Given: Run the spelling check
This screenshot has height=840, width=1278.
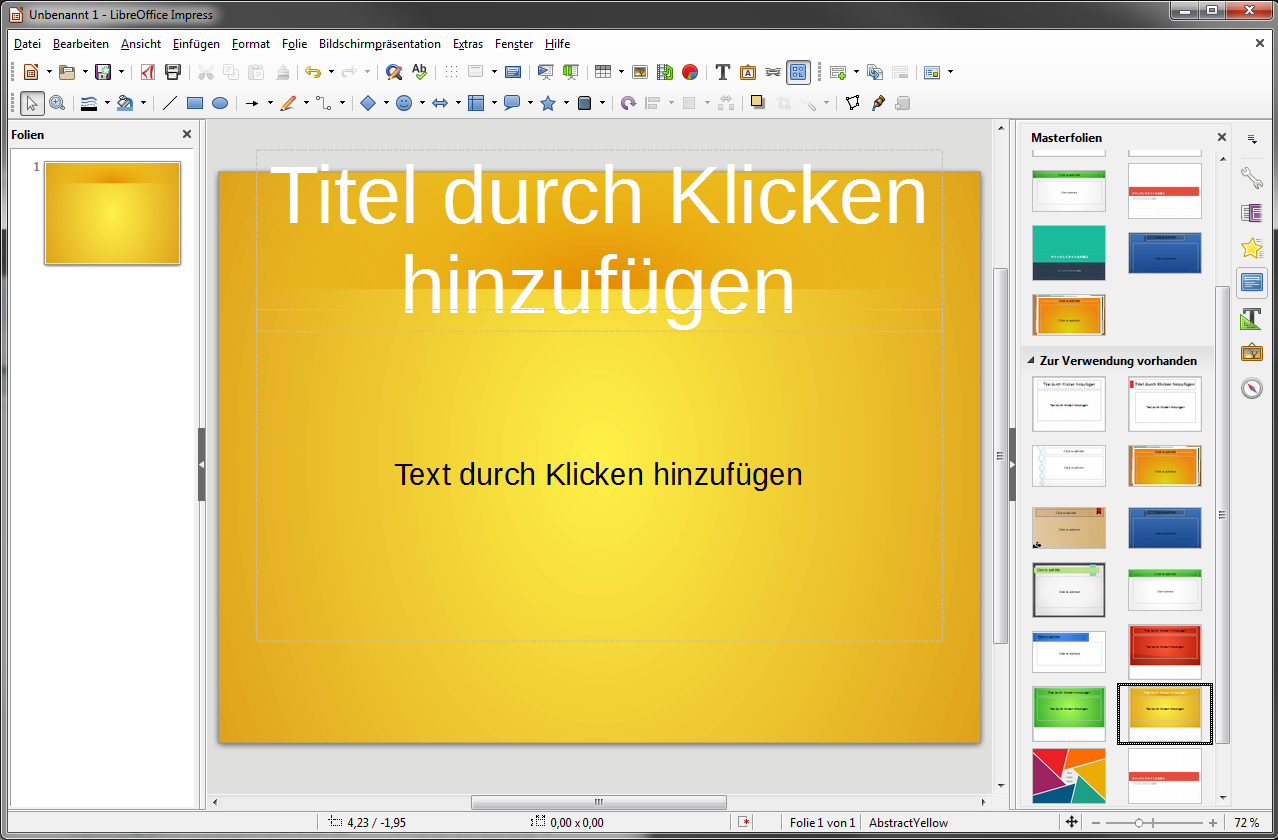Looking at the screenshot, I should (x=419, y=72).
